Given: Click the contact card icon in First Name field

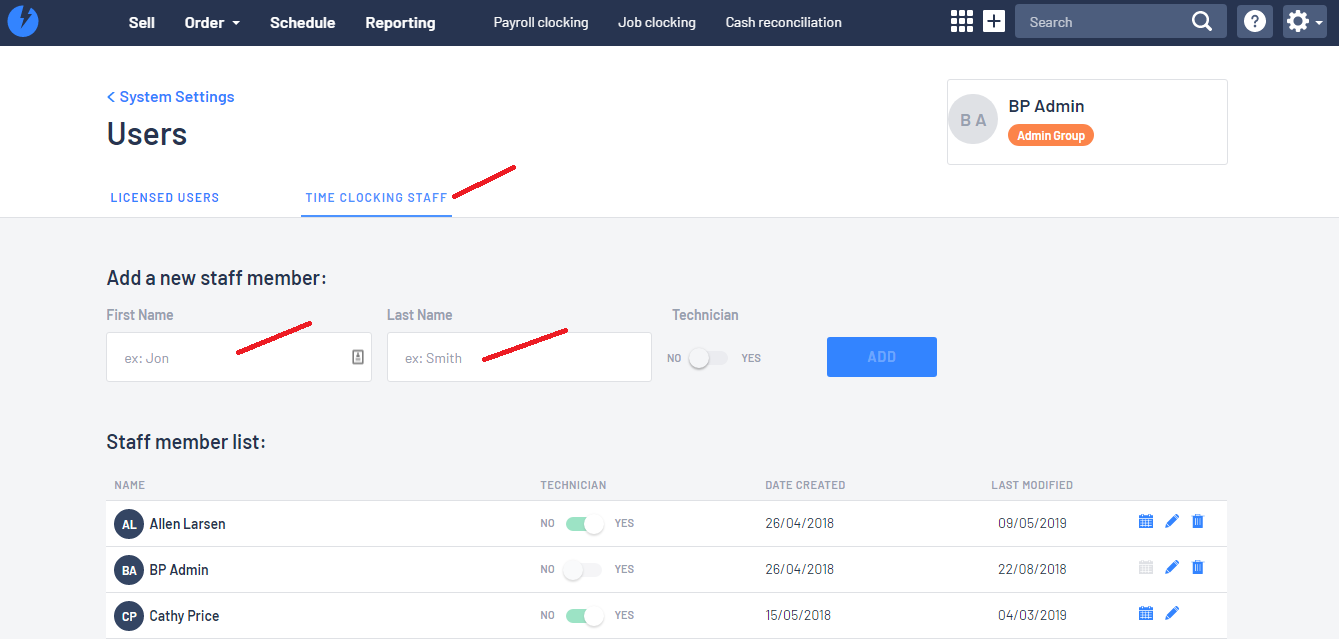Looking at the screenshot, I should (358, 357).
